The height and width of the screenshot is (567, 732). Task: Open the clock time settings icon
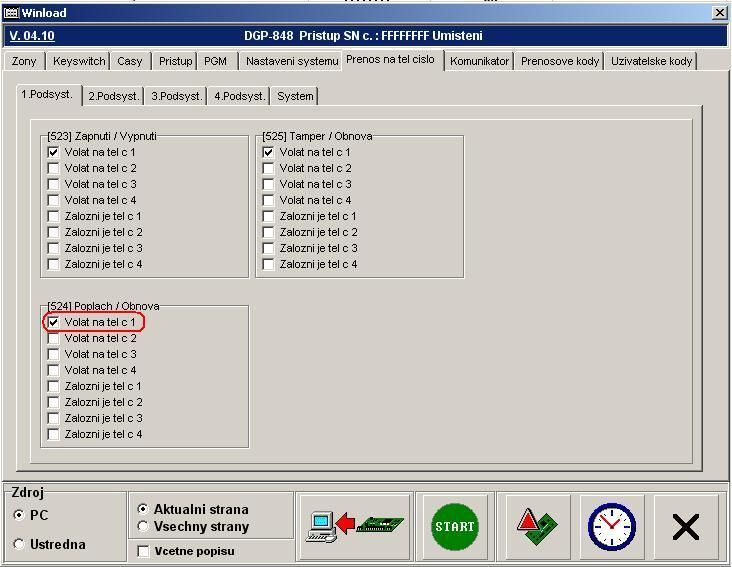click(611, 526)
